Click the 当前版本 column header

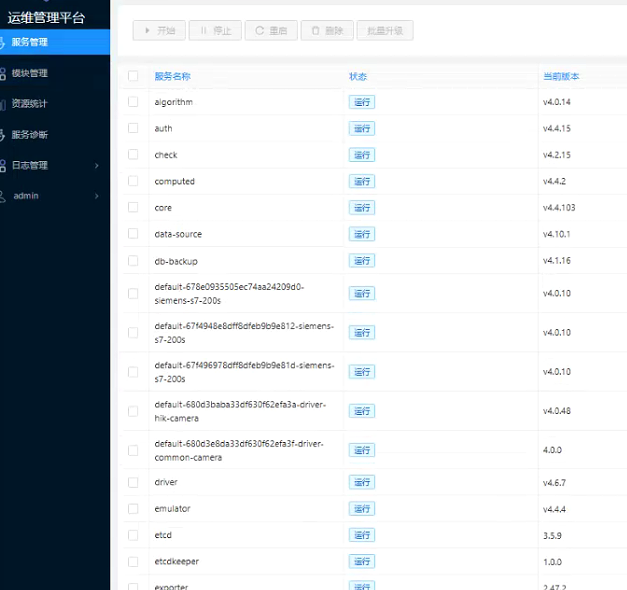[x=561, y=76]
